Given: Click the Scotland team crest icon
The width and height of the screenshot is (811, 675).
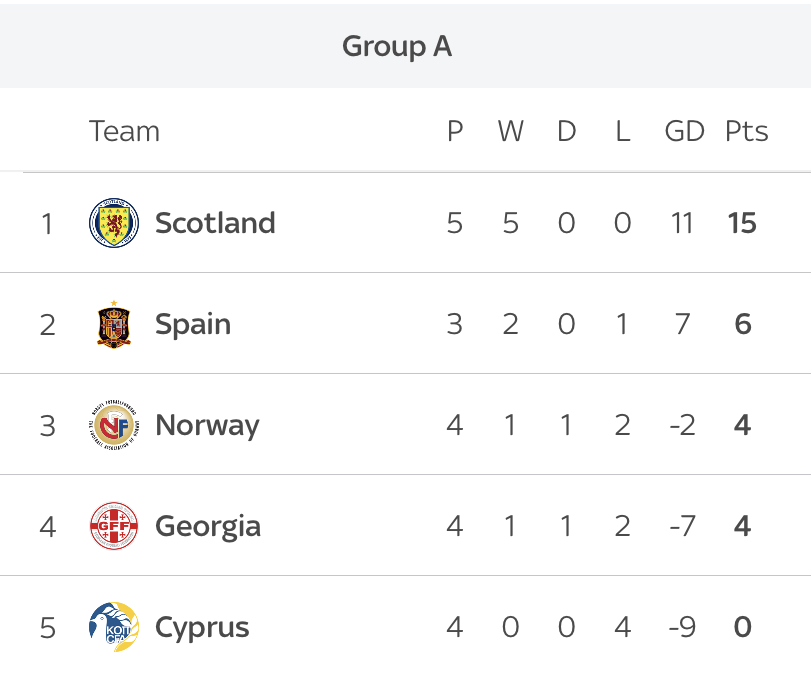Looking at the screenshot, I should coord(114,222).
